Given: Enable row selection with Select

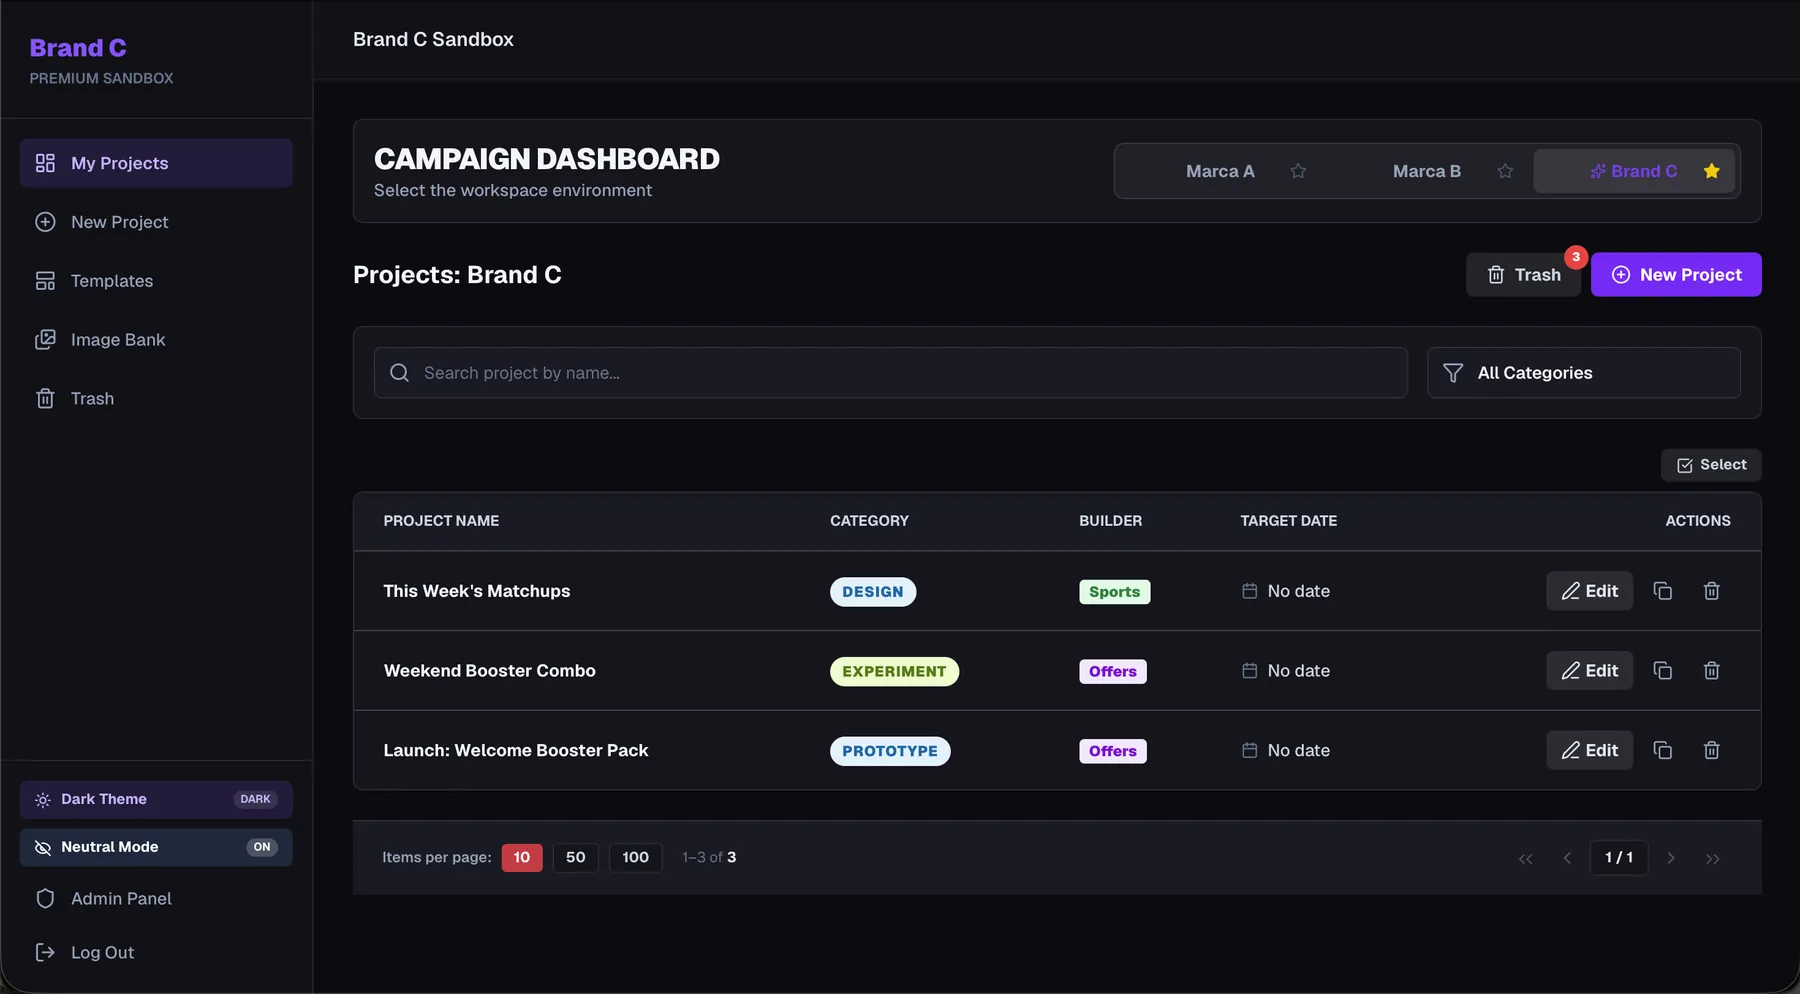Looking at the screenshot, I should (x=1711, y=465).
